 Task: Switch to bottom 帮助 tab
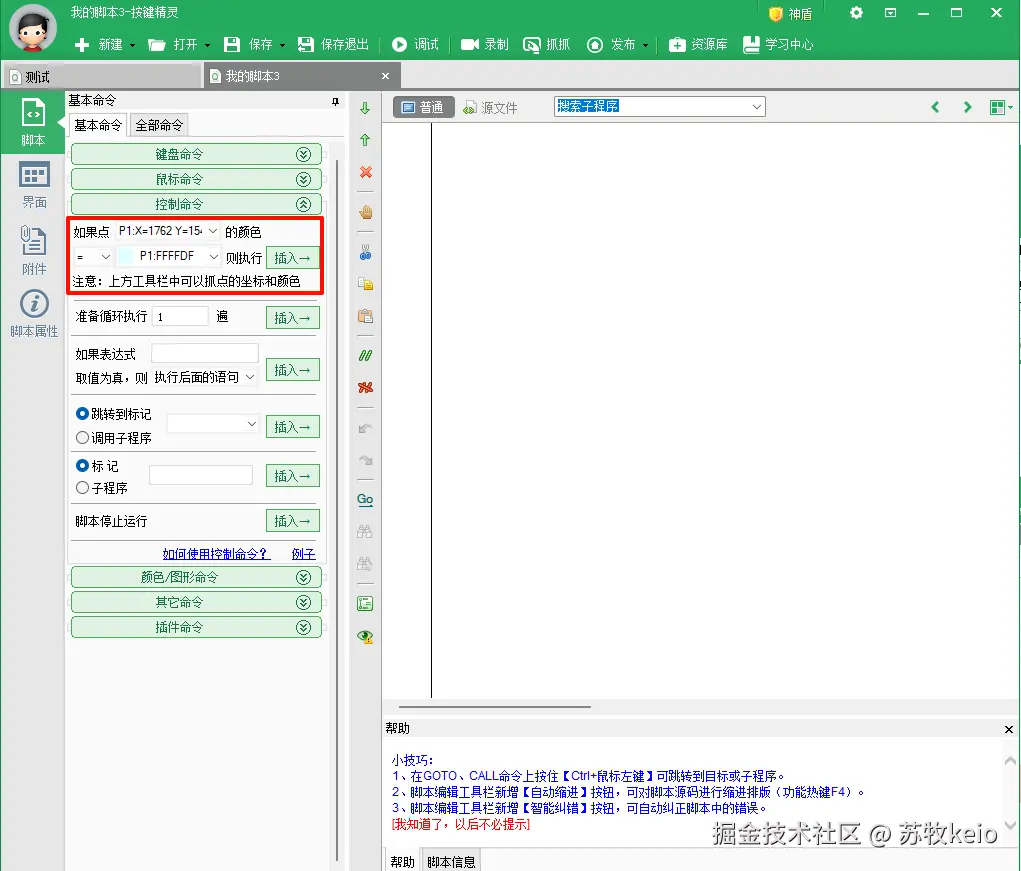click(402, 861)
